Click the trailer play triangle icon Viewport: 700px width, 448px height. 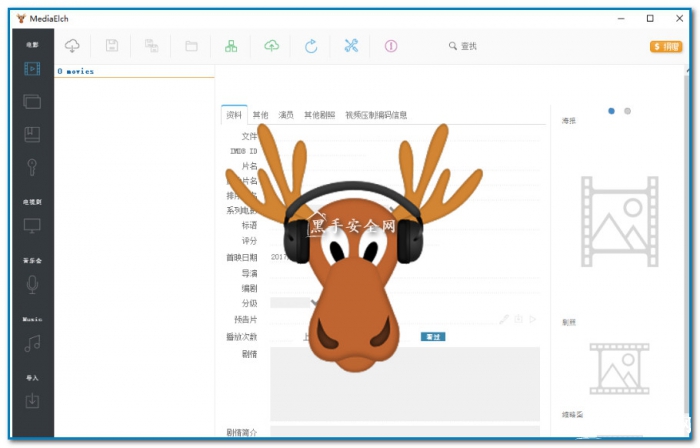(533, 319)
